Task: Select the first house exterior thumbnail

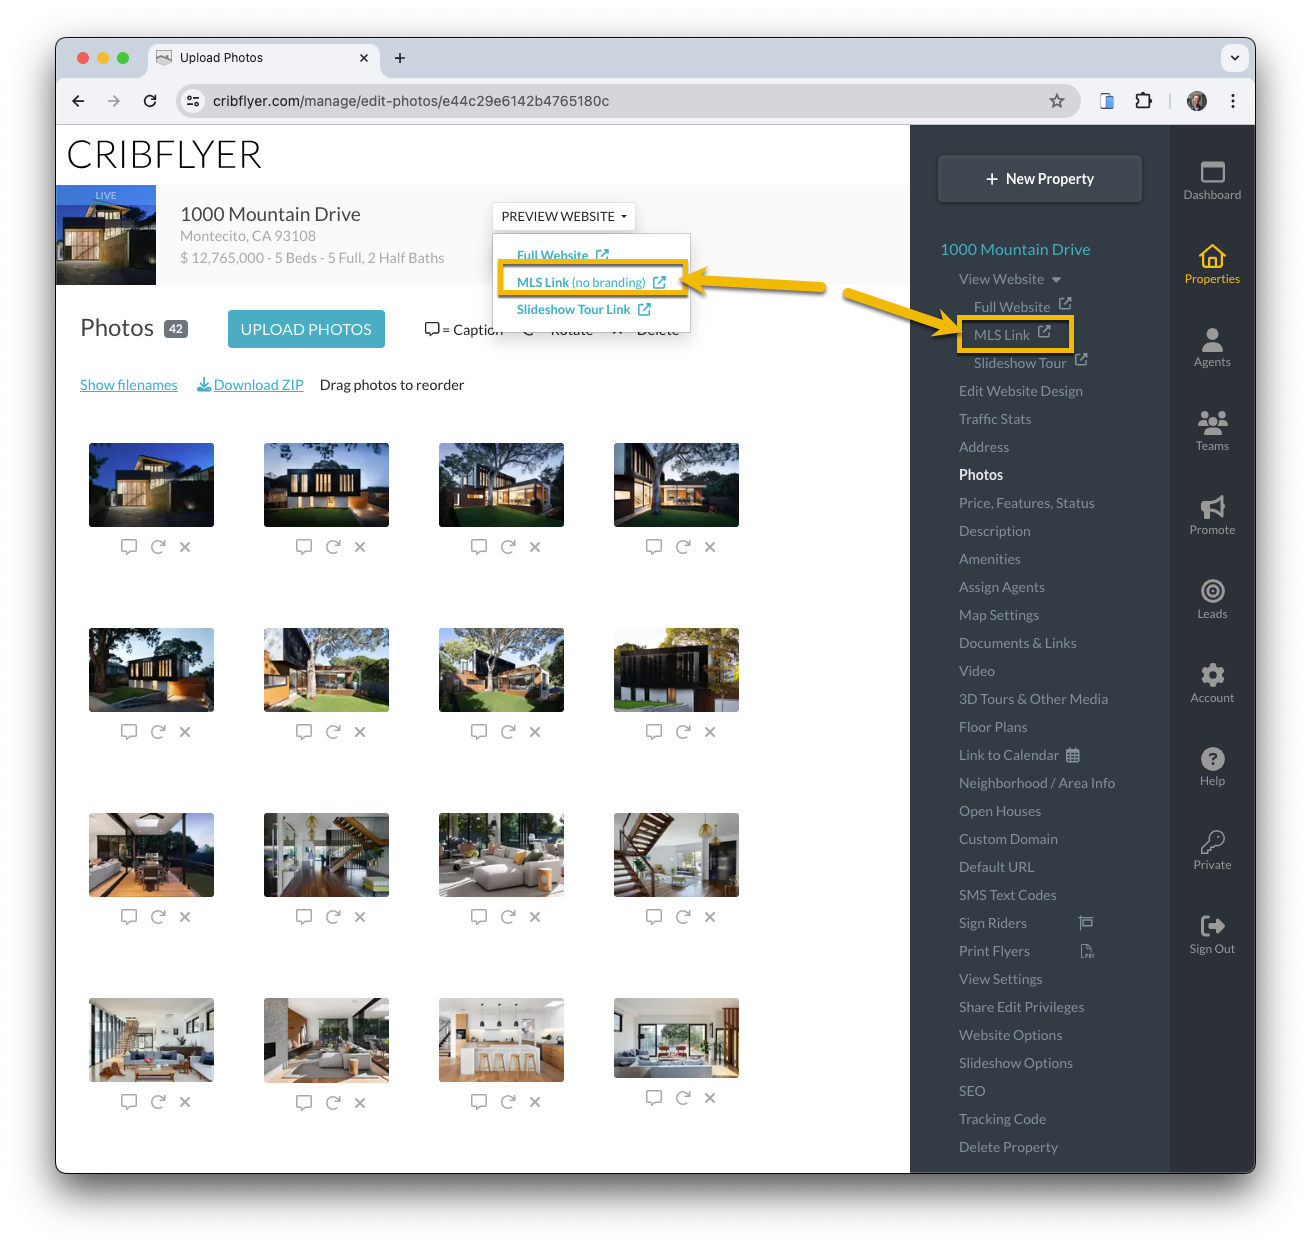Action: point(151,485)
